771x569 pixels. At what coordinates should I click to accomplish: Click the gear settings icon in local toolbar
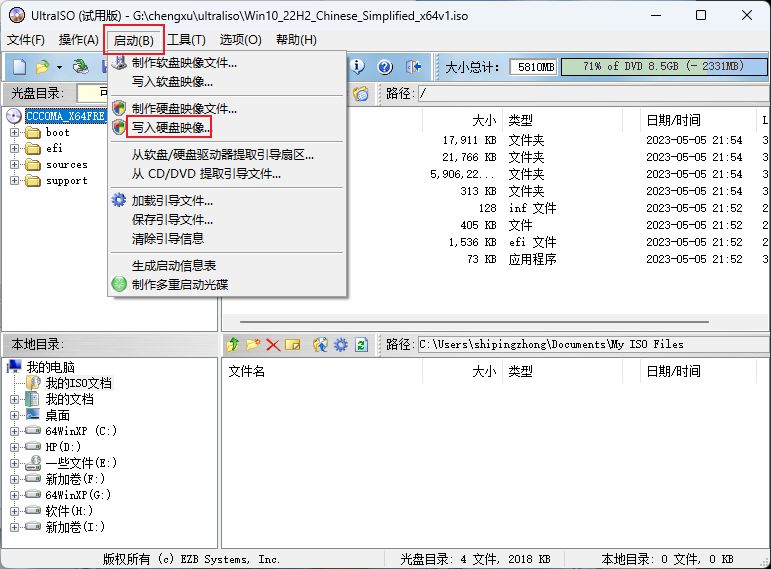click(x=341, y=345)
